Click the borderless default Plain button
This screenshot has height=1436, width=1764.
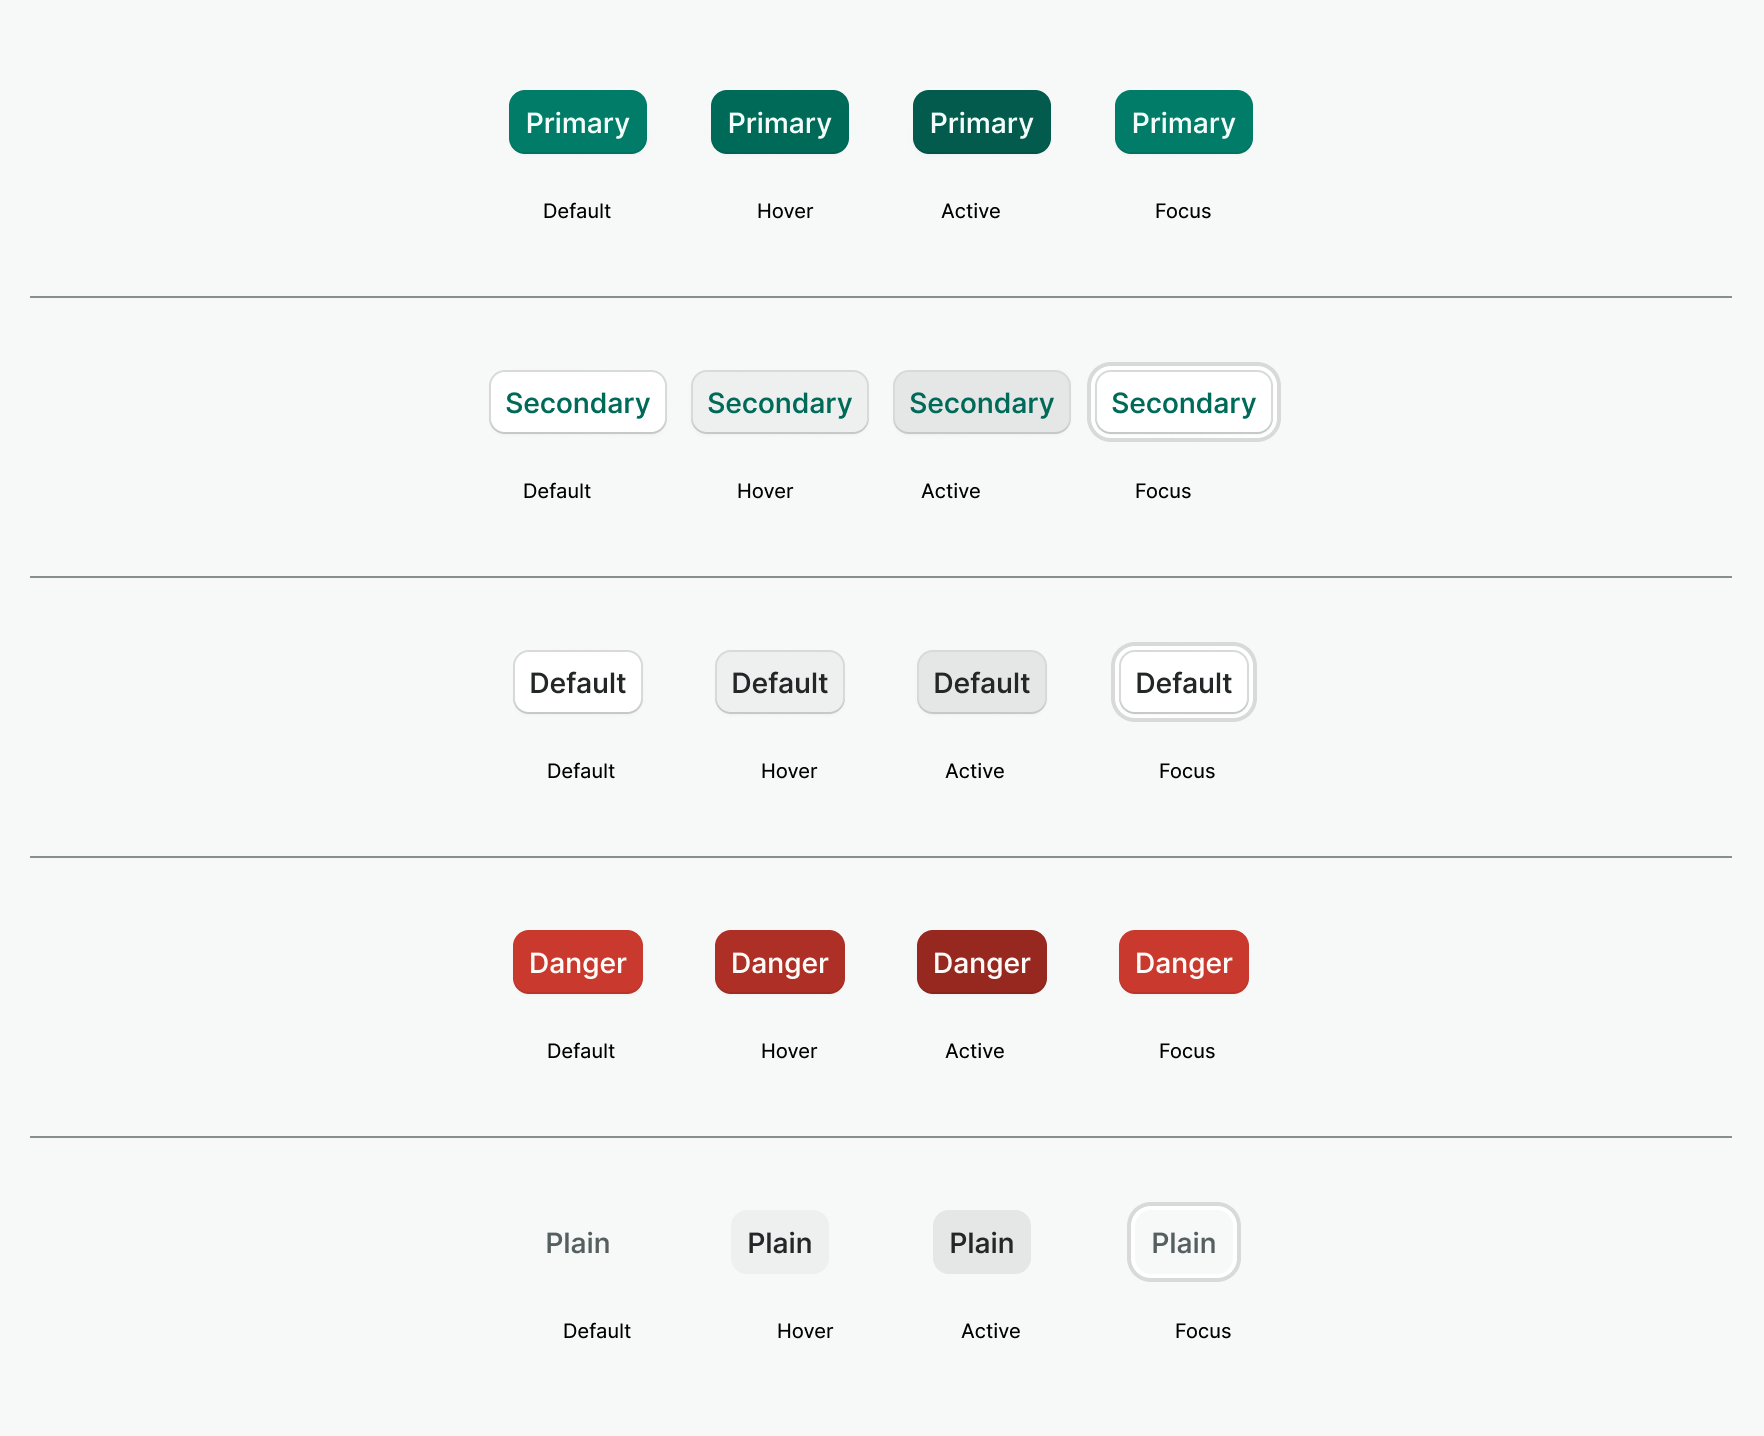pos(577,1242)
